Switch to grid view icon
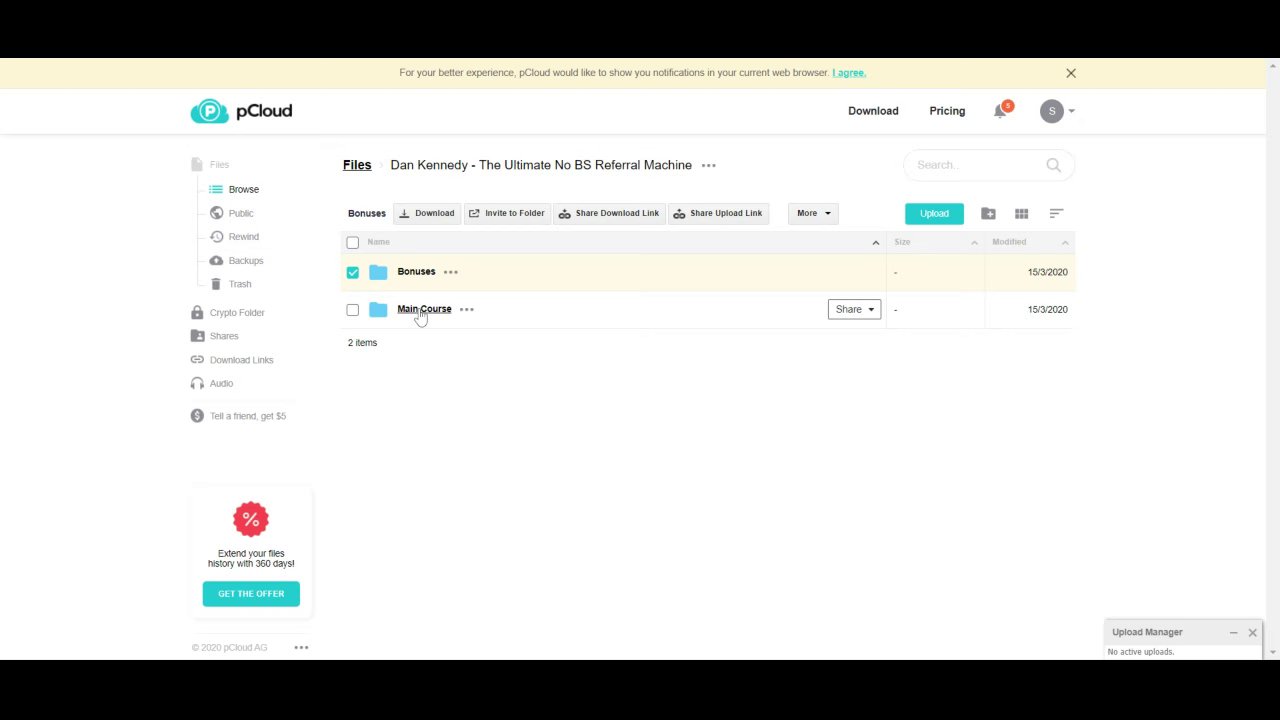The width and height of the screenshot is (1280, 720). (x=1021, y=213)
